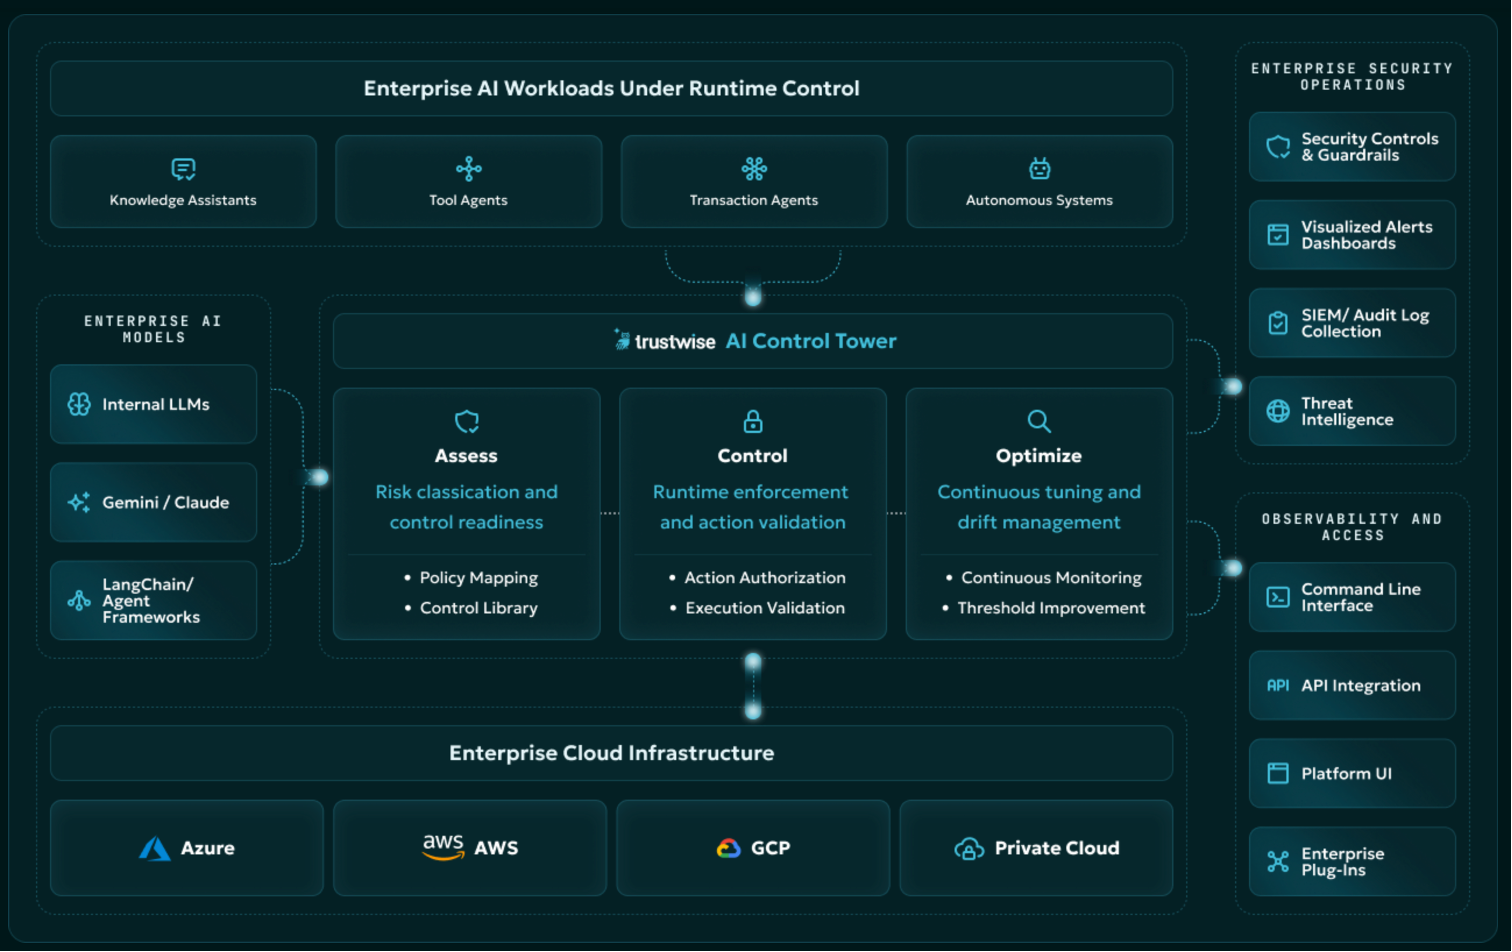Click the SIEM/ Audit Log Collection card
The height and width of the screenshot is (952, 1512).
coord(1352,323)
